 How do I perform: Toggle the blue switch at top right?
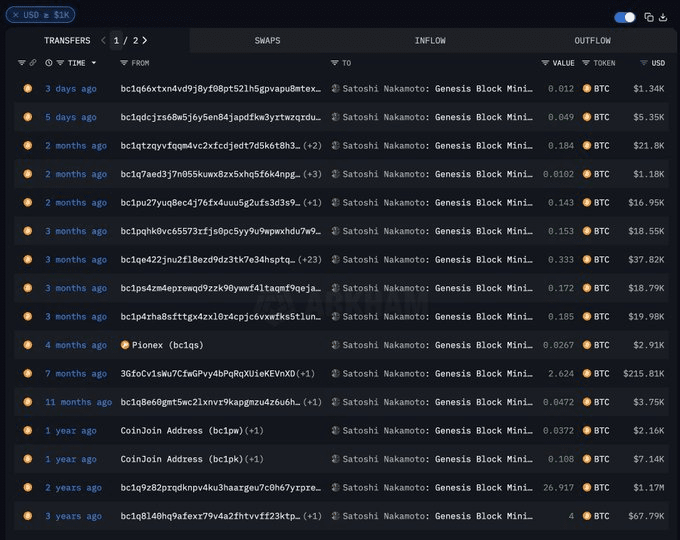(625, 17)
